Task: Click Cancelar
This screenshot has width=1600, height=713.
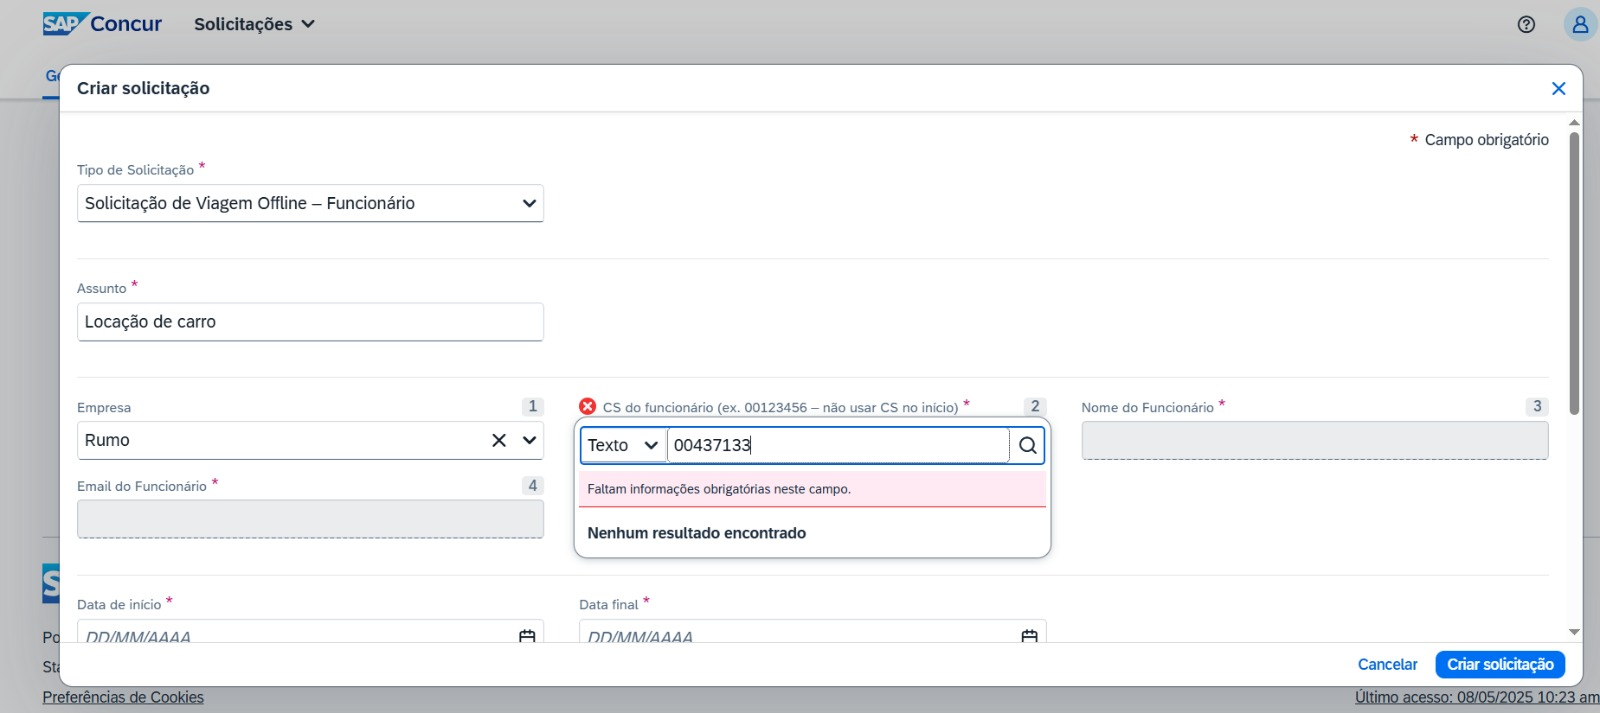Action: click(x=1387, y=664)
